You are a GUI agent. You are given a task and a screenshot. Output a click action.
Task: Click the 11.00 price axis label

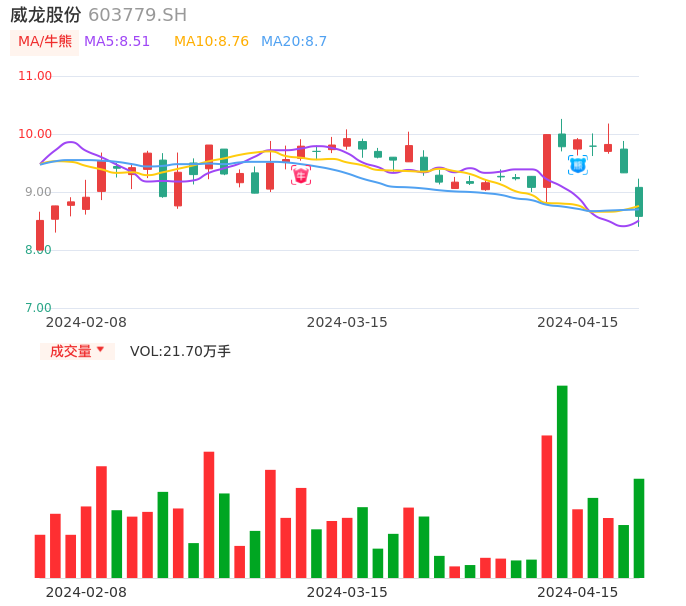[x=35, y=76]
